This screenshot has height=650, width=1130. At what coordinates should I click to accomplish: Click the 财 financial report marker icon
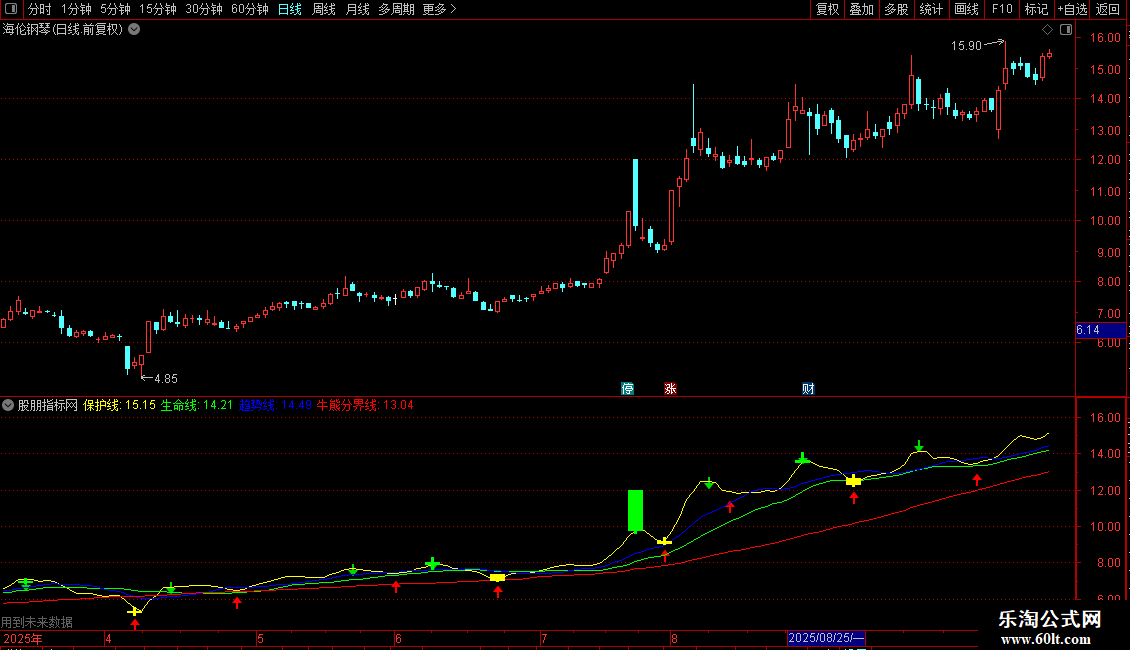(809, 389)
